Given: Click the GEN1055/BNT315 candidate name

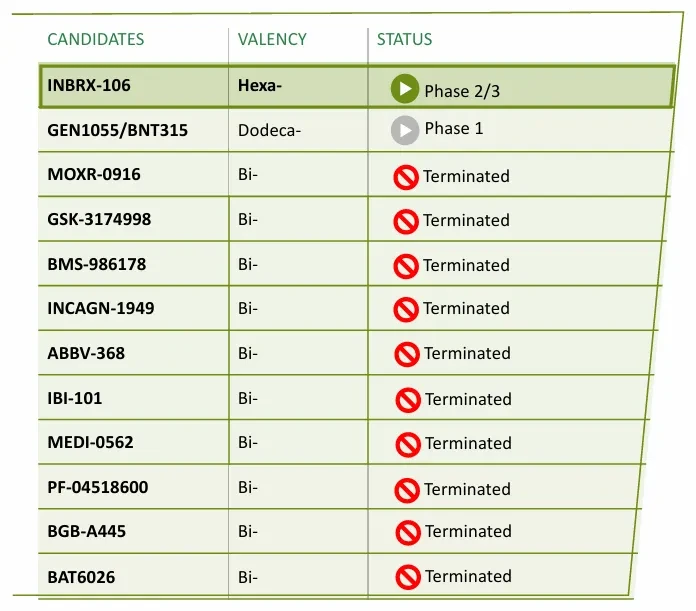Looking at the screenshot, I should coord(118,130).
